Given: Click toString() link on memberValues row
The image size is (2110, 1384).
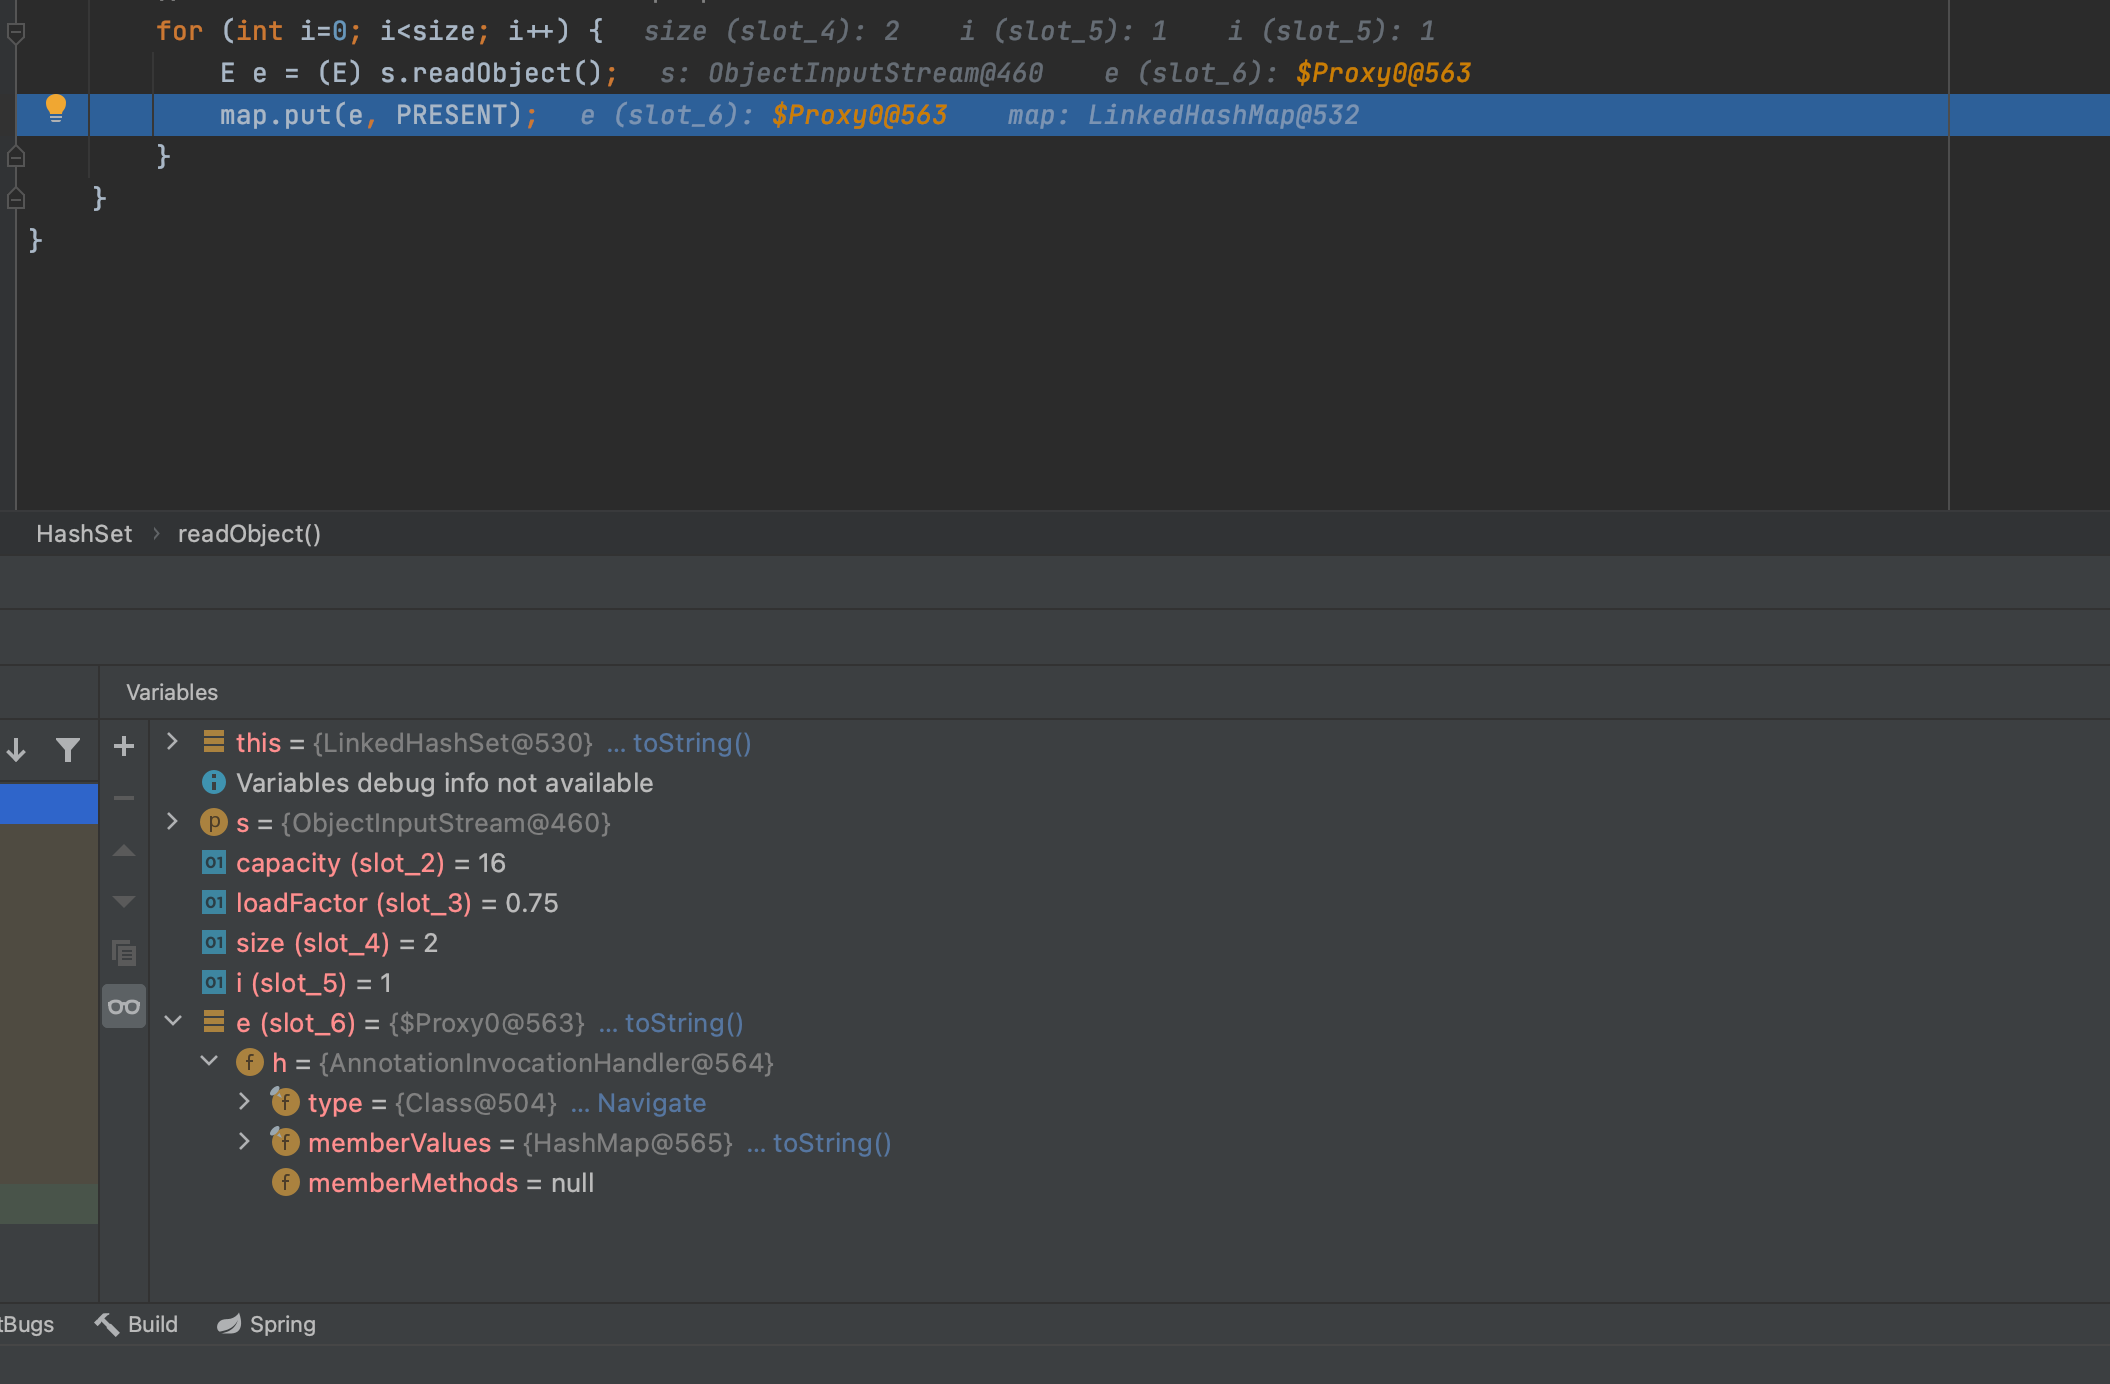Looking at the screenshot, I should tap(832, 1143).
